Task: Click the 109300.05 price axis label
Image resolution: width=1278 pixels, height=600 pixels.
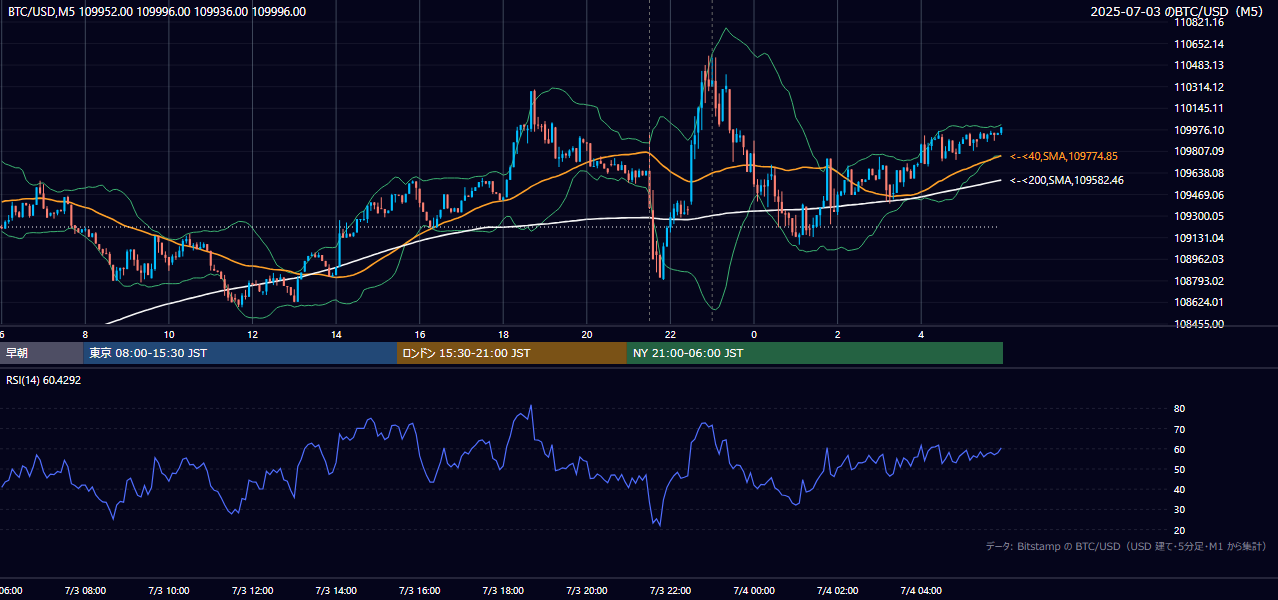Action: pyautogui.click(x=1200, y=216)
